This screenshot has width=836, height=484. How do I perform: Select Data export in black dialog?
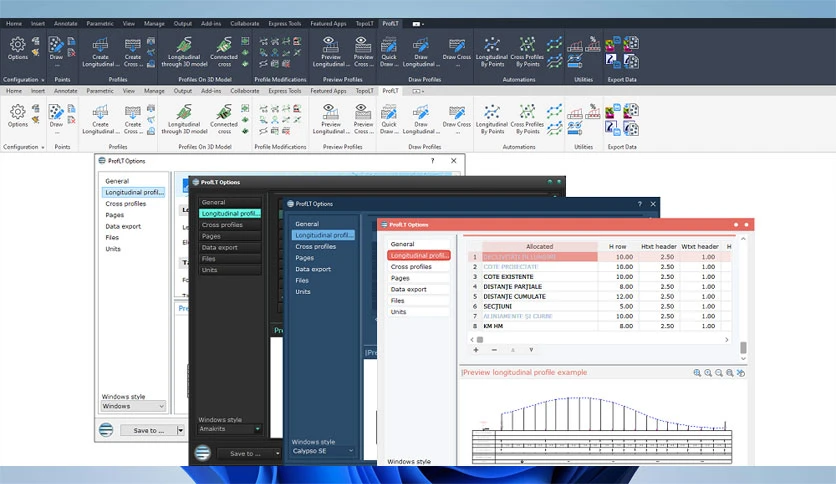point(230,247)
